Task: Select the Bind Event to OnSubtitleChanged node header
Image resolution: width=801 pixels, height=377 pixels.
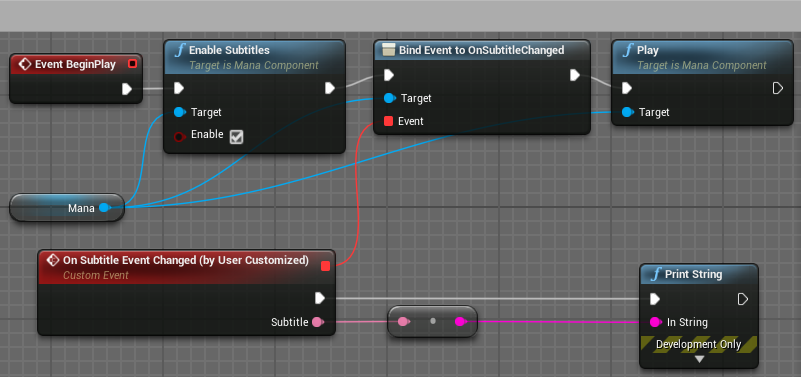Action: click(482, 50)
